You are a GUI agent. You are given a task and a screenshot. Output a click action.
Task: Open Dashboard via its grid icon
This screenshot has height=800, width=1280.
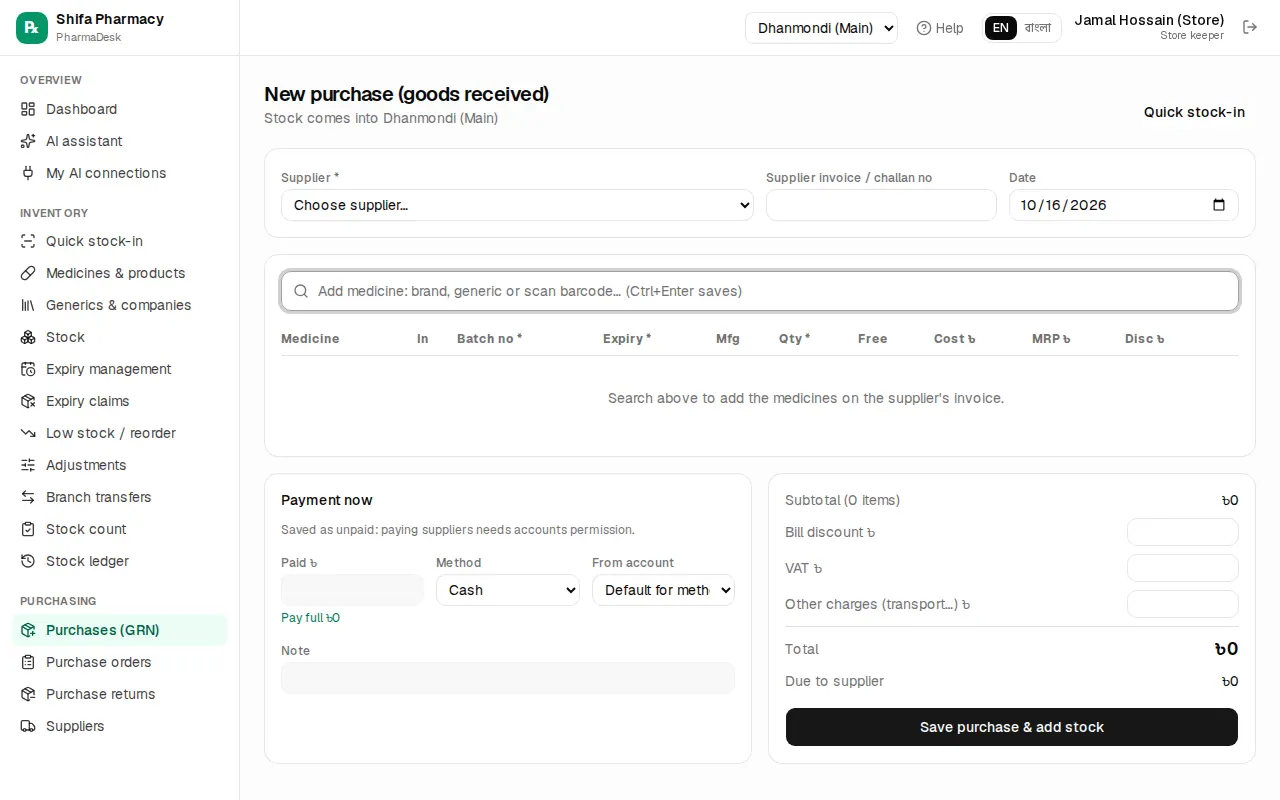(x=28, y=109)
